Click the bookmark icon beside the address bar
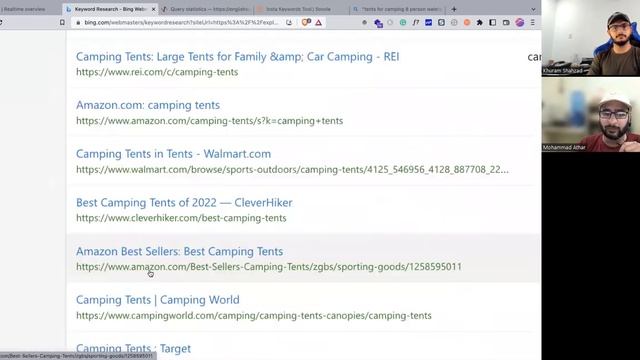Viewport: 640px width, 360px height. 62,23
